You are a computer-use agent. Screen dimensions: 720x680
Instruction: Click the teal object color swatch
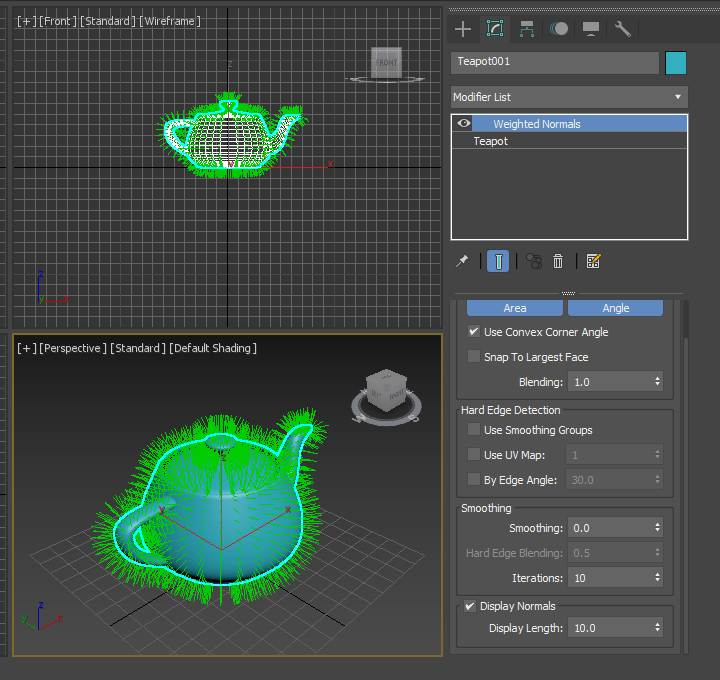[676, 62]
